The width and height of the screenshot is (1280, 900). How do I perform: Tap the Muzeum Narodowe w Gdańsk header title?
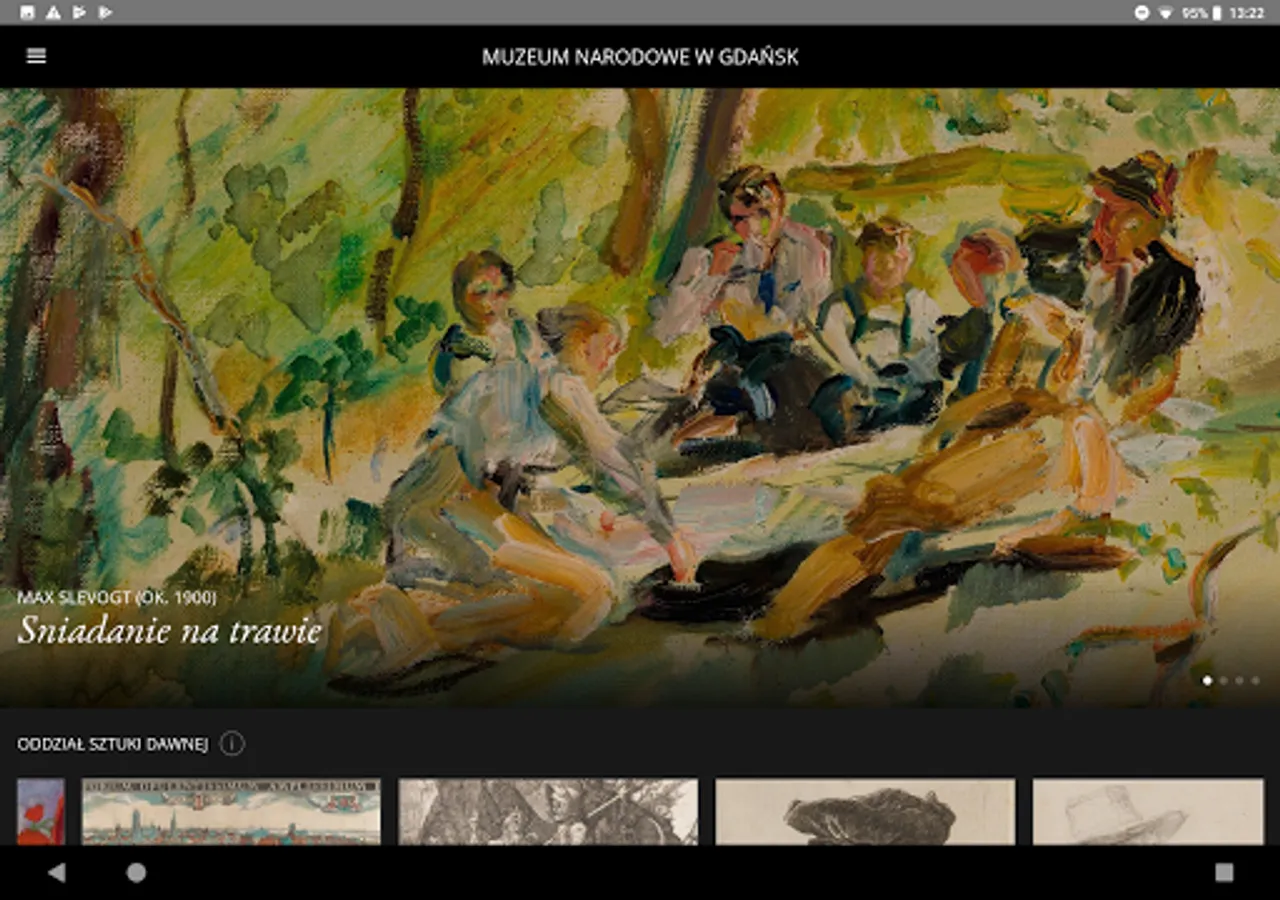tap(640, 57)
